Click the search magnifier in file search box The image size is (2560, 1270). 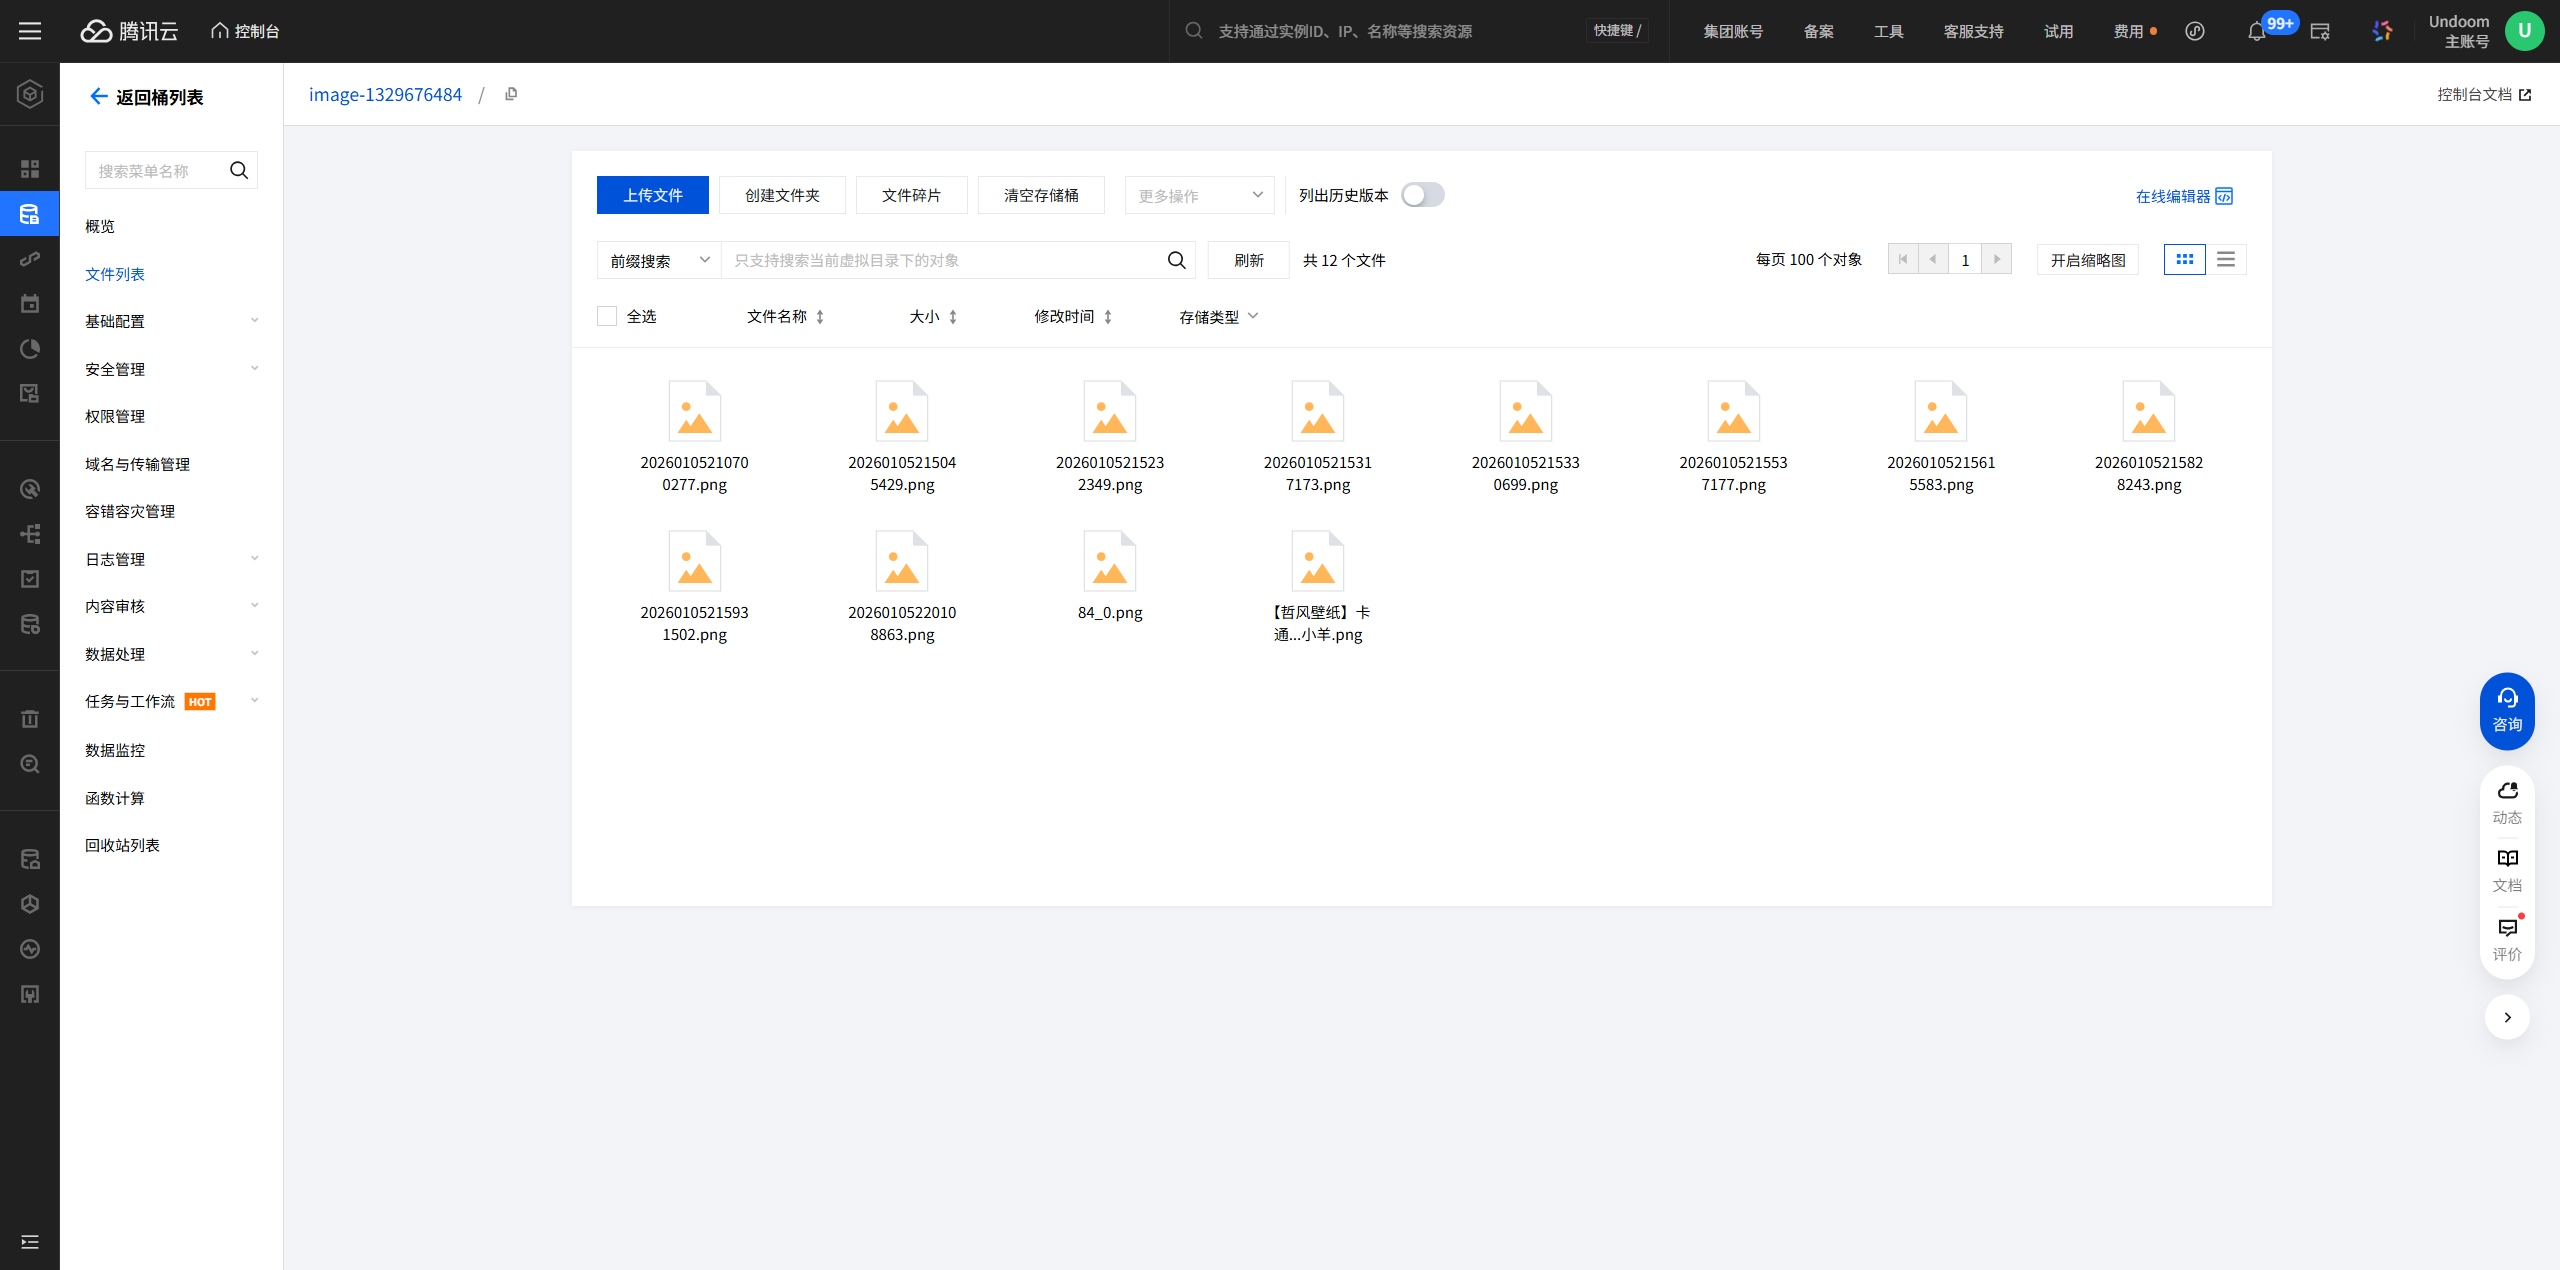coord(1176,260)
